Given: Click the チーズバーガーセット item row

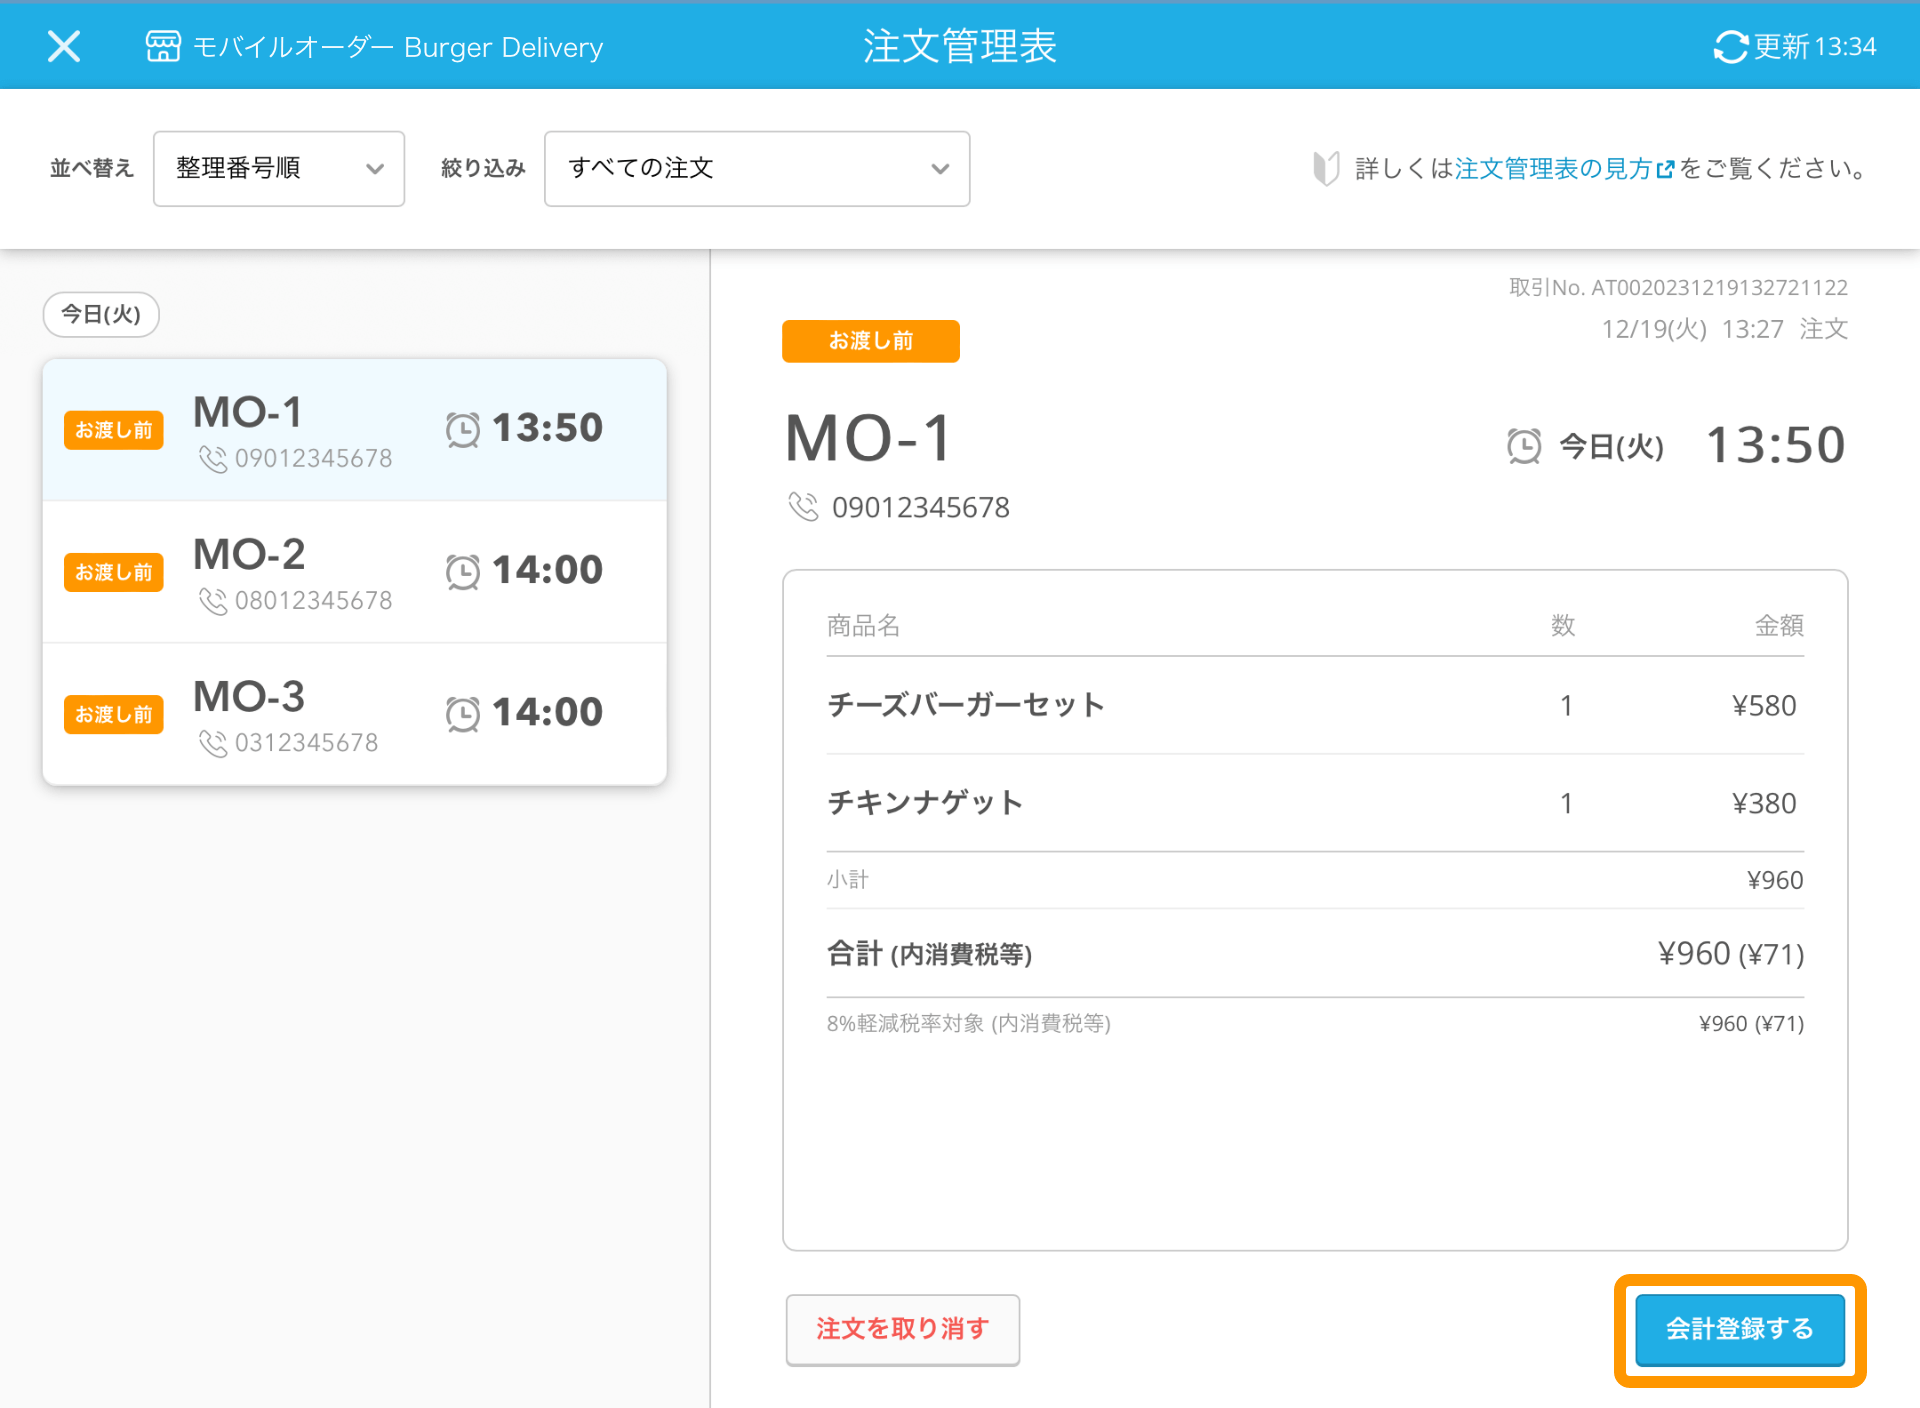Looking at the screenshot, I should click(1315, 705).
